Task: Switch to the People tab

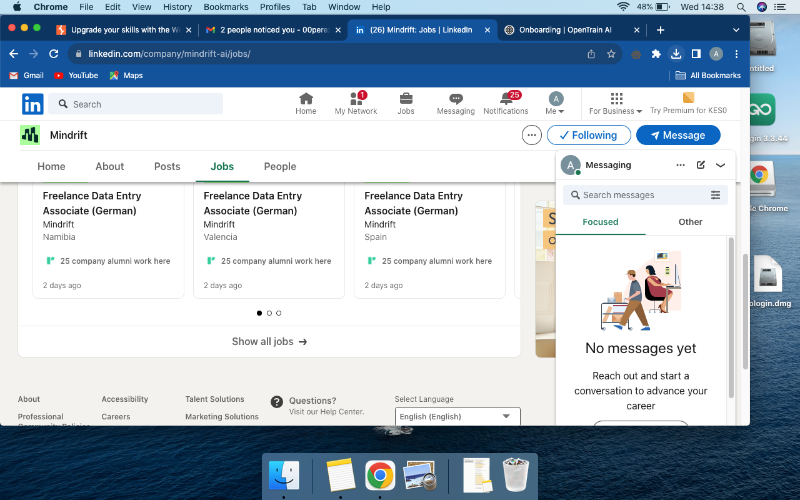Action: coord(280,167)
